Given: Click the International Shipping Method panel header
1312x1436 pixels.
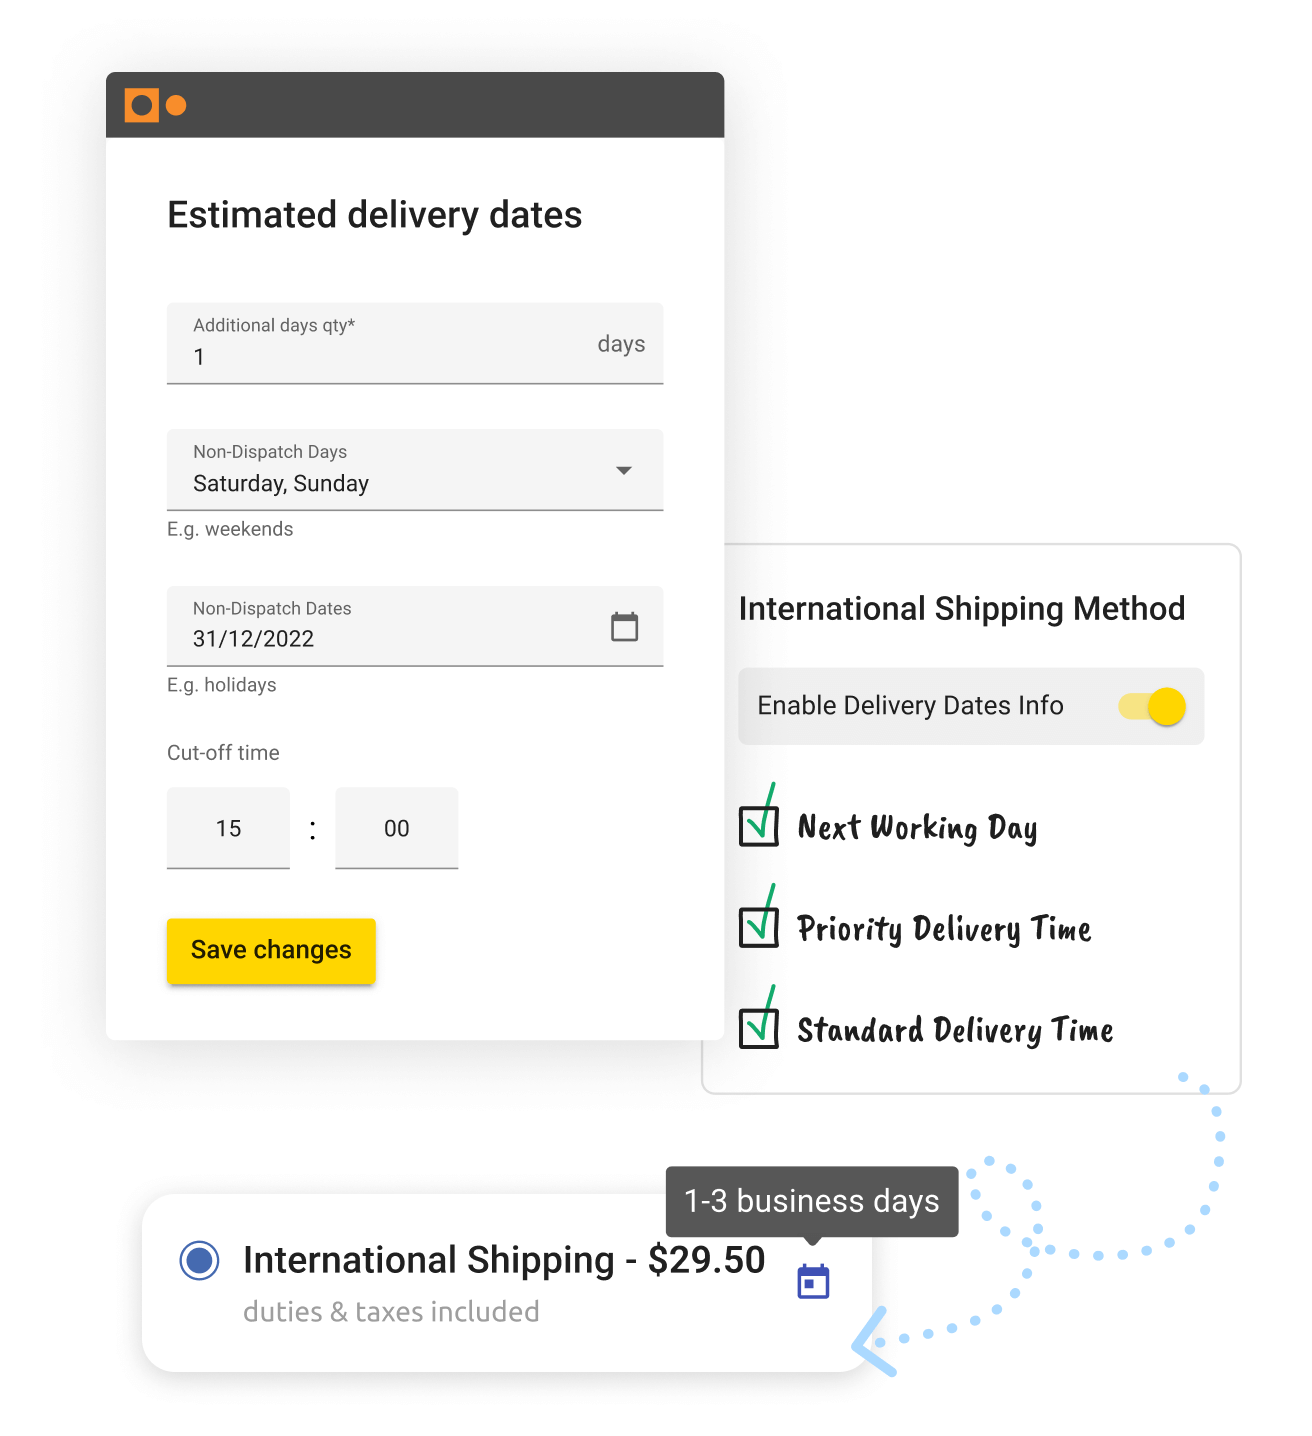Looking at the screenshot, I should [x=961, y=608].
